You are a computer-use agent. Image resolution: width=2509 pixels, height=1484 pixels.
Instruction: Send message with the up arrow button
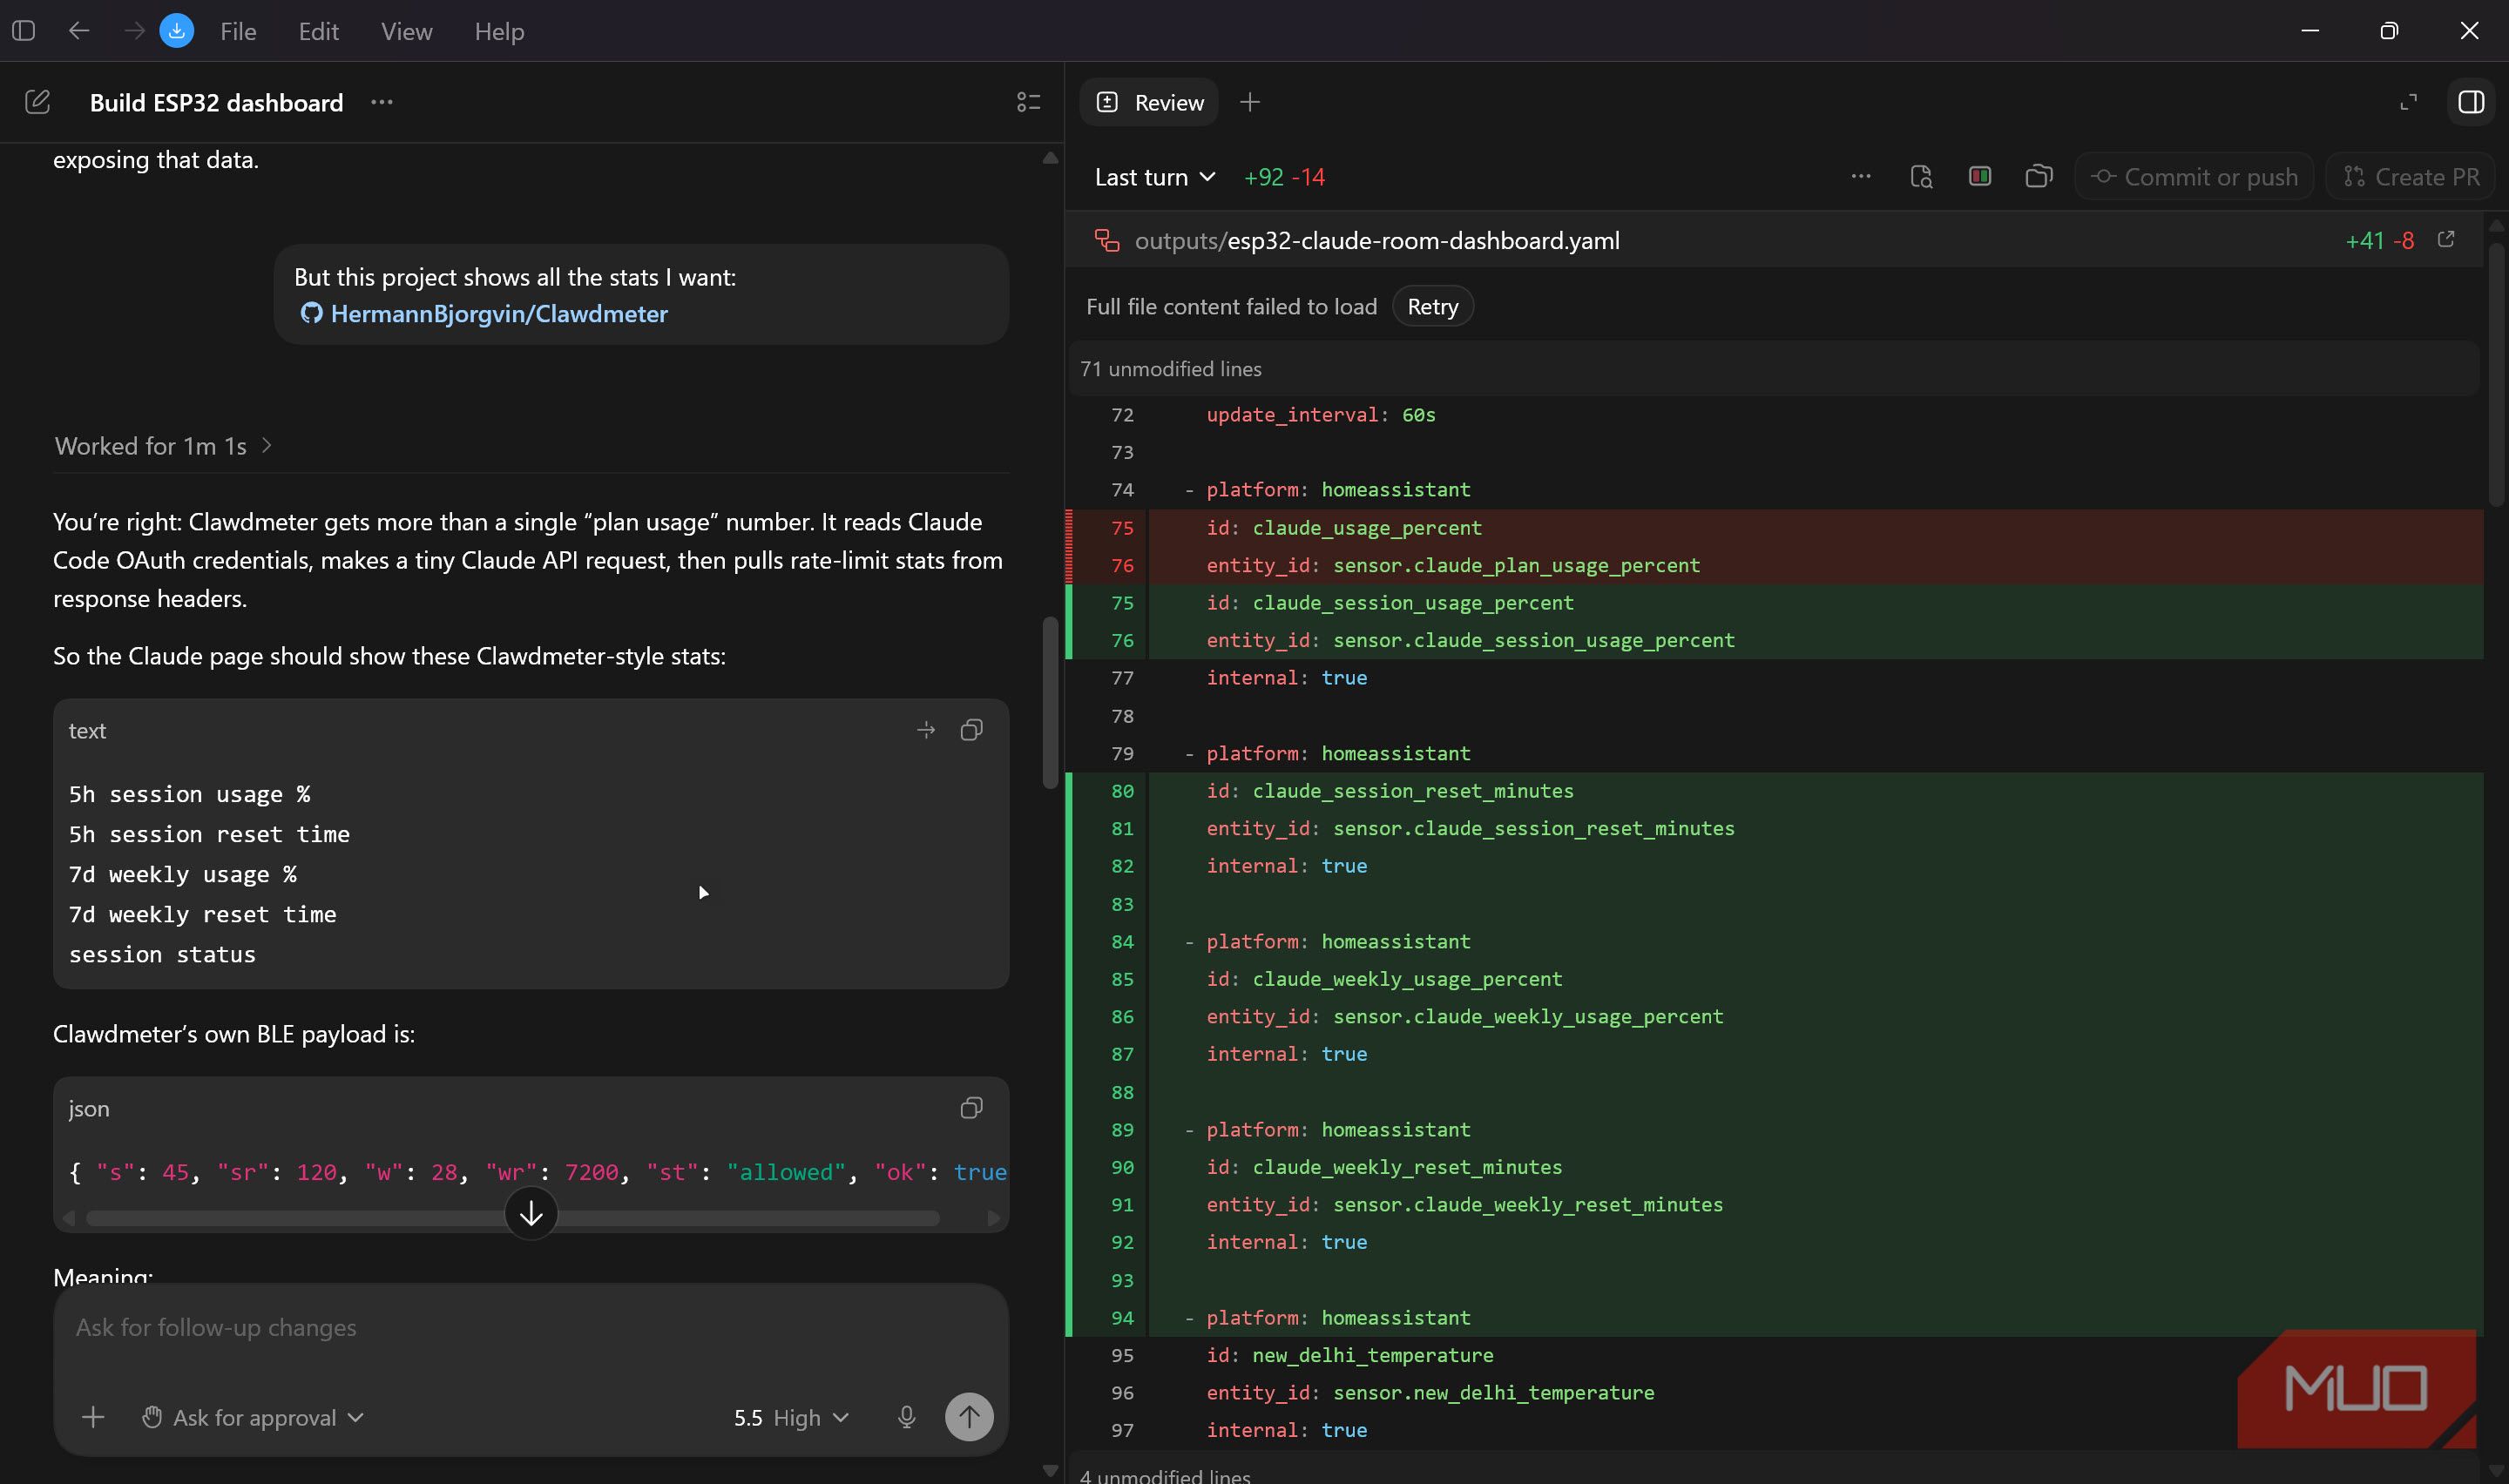(969, 1417)
